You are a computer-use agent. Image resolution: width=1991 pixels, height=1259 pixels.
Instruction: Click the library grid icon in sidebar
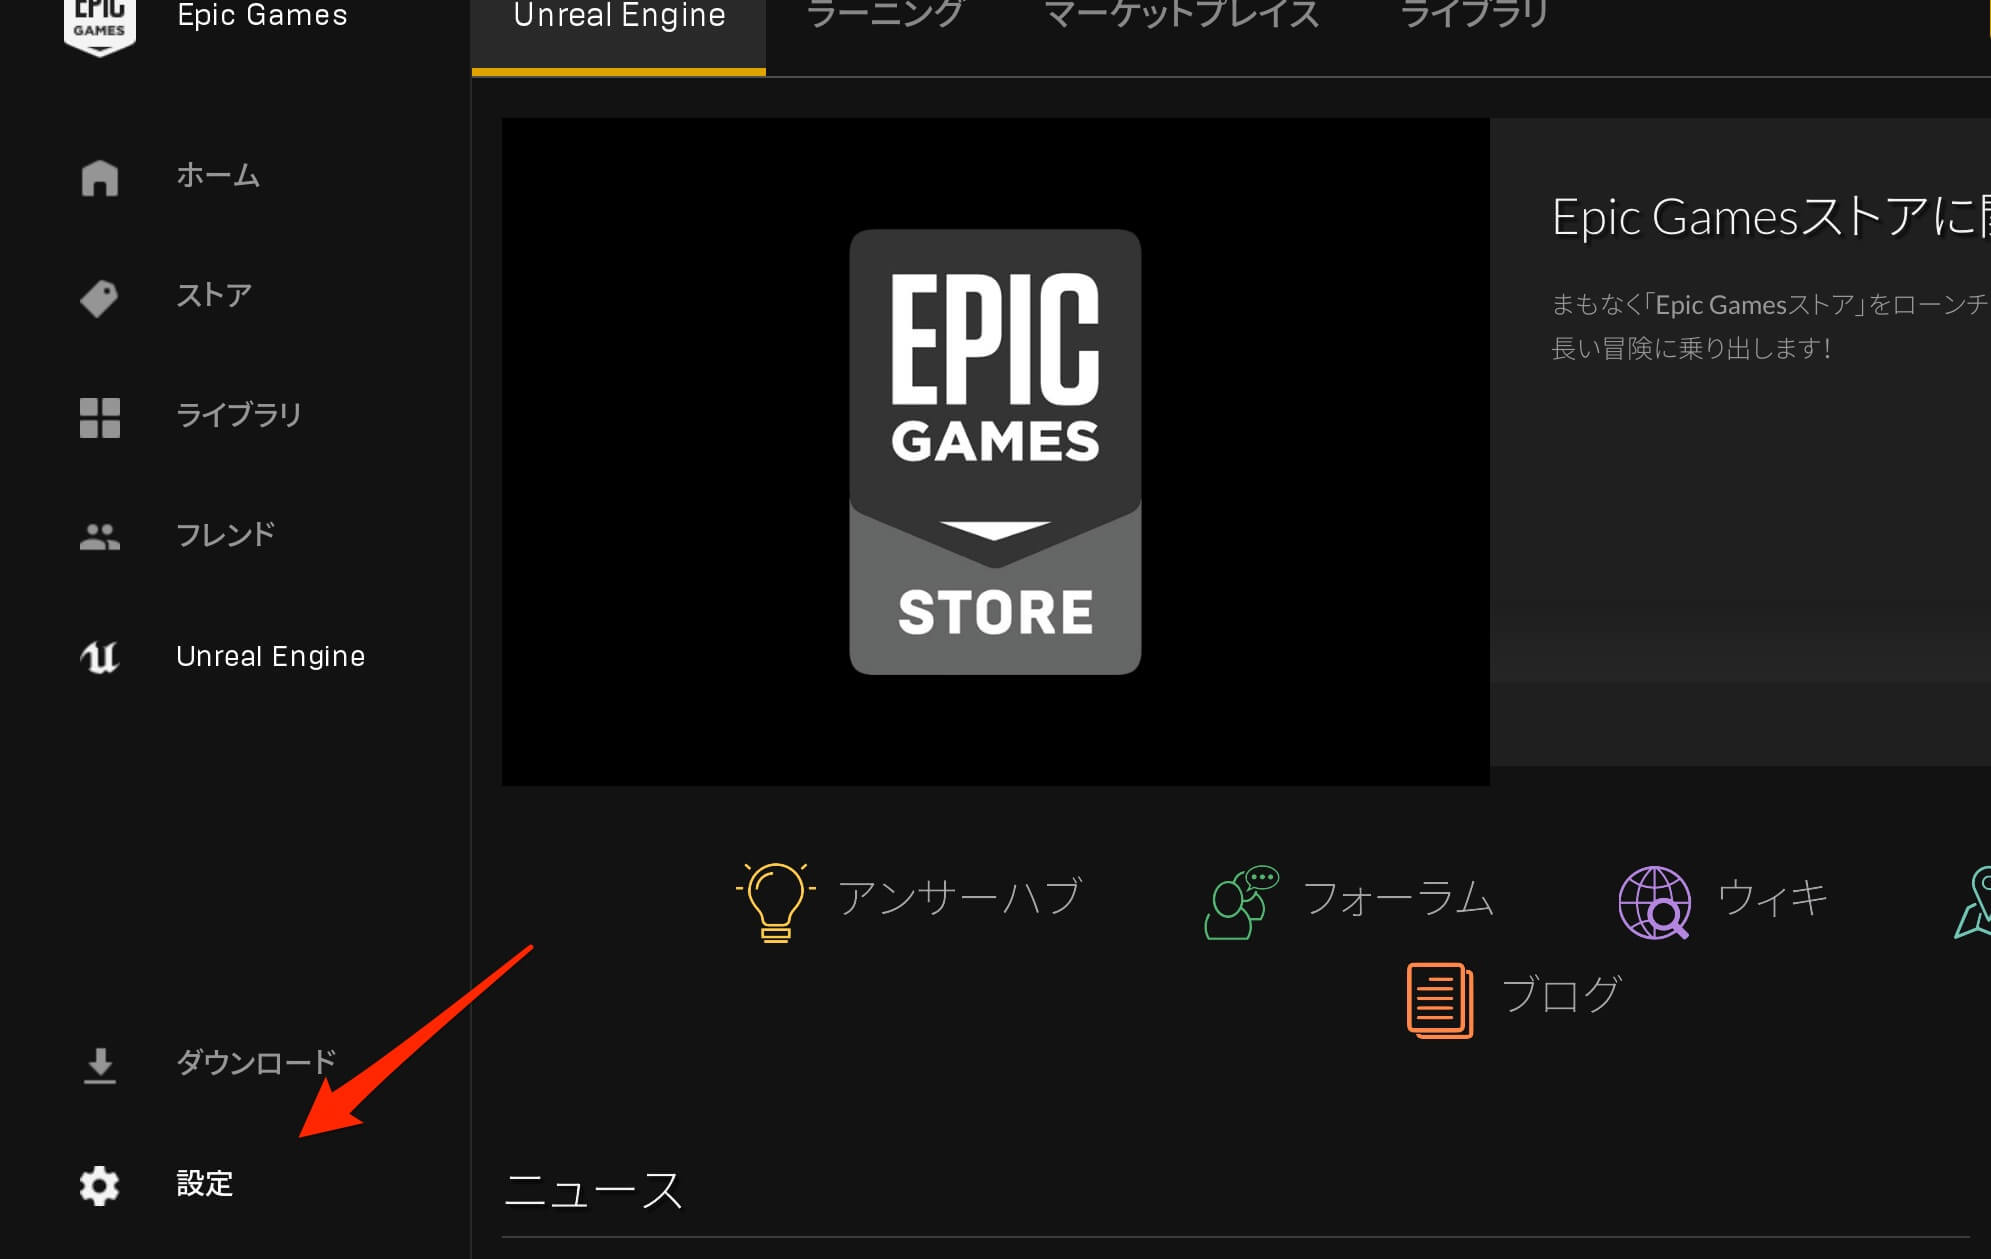point(100,416)
